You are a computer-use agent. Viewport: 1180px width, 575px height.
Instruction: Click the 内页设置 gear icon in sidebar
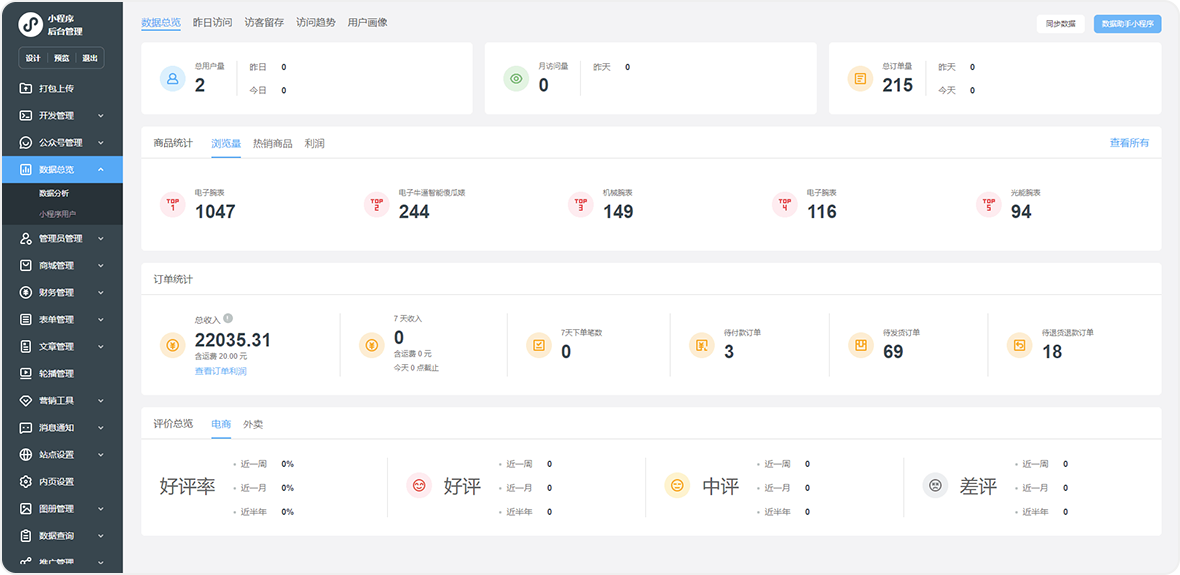click(x=26, y=481)
